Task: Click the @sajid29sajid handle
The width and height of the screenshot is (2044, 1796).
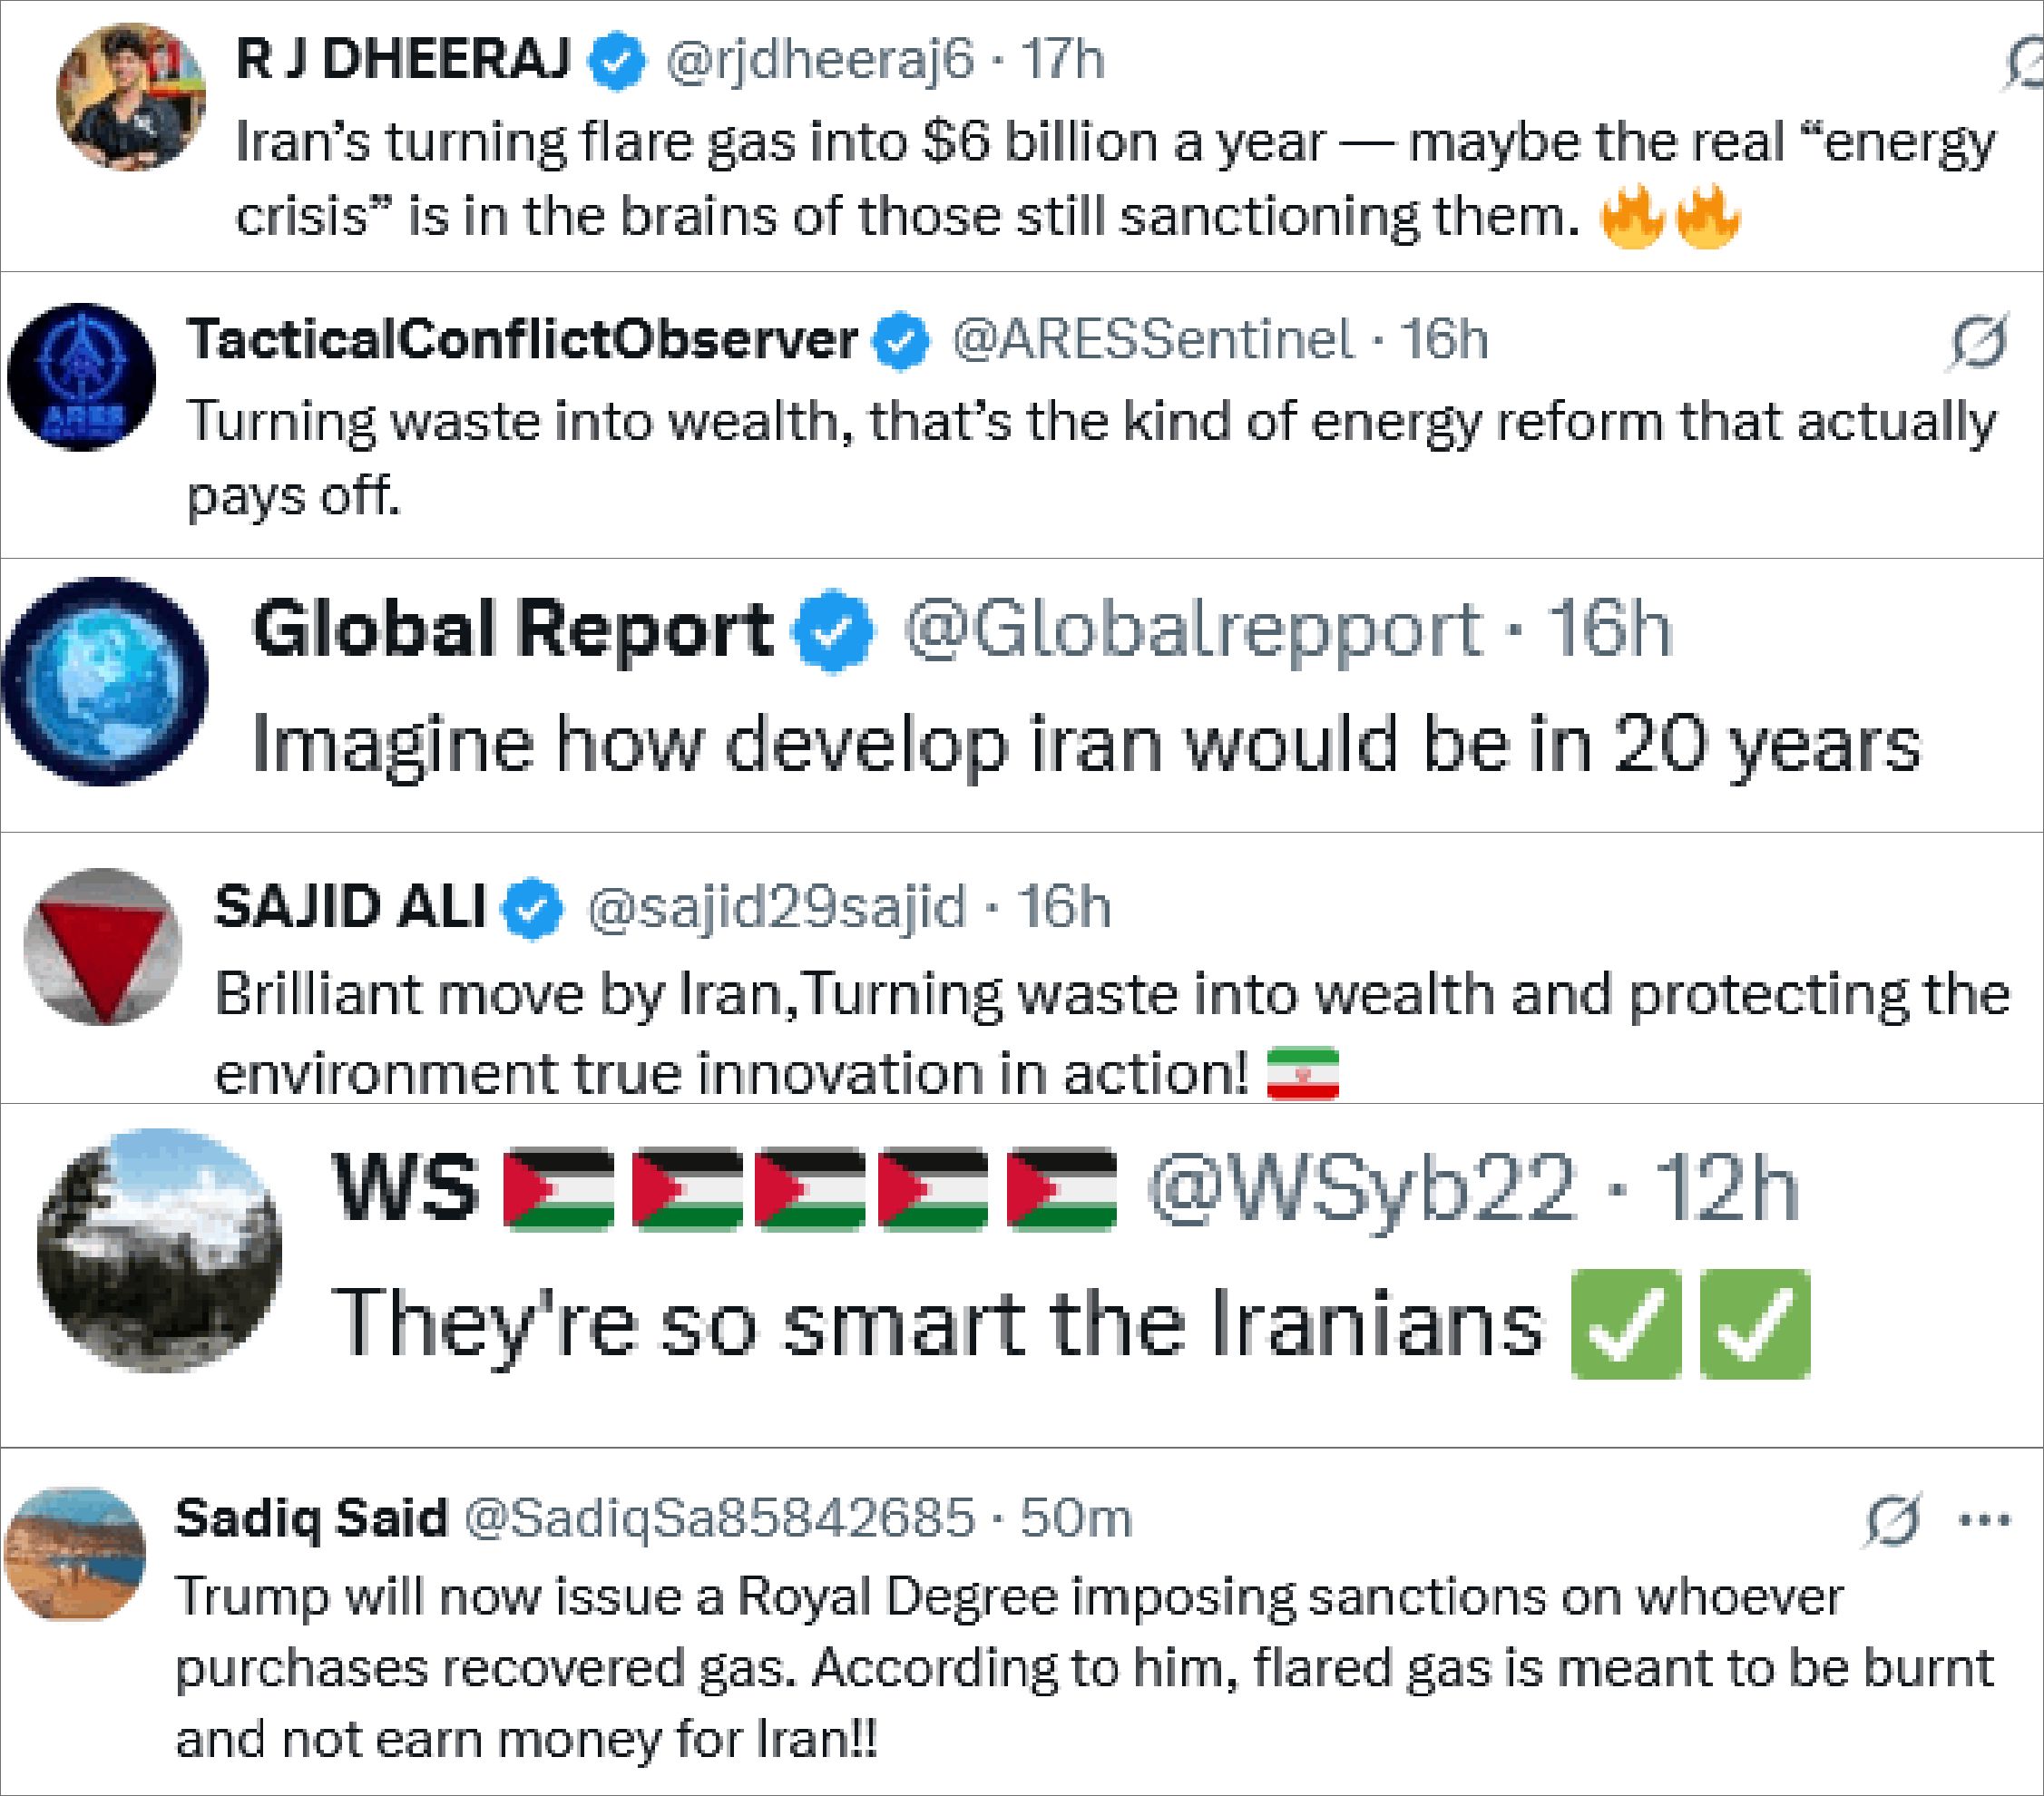Action: 777,908
